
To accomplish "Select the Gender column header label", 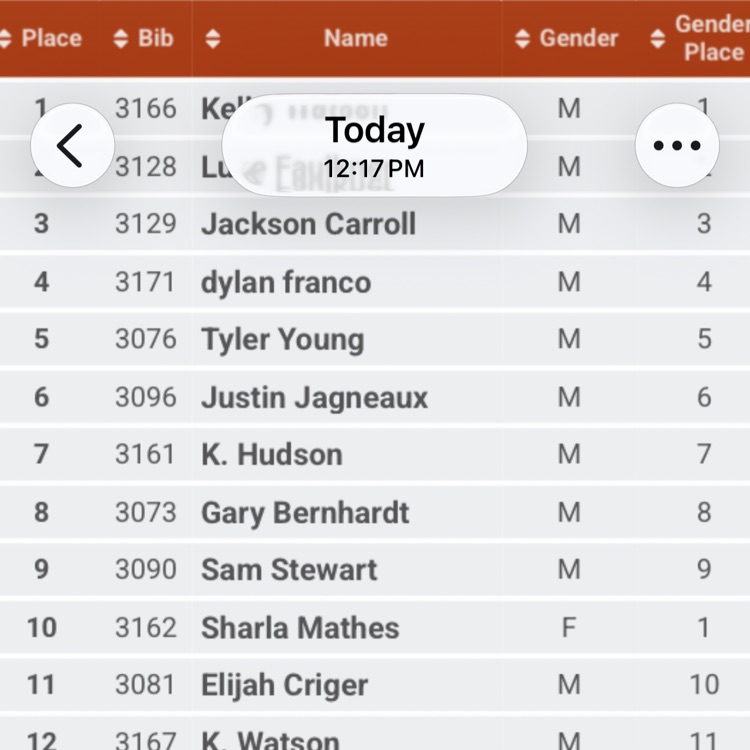I will click(579, 38).
